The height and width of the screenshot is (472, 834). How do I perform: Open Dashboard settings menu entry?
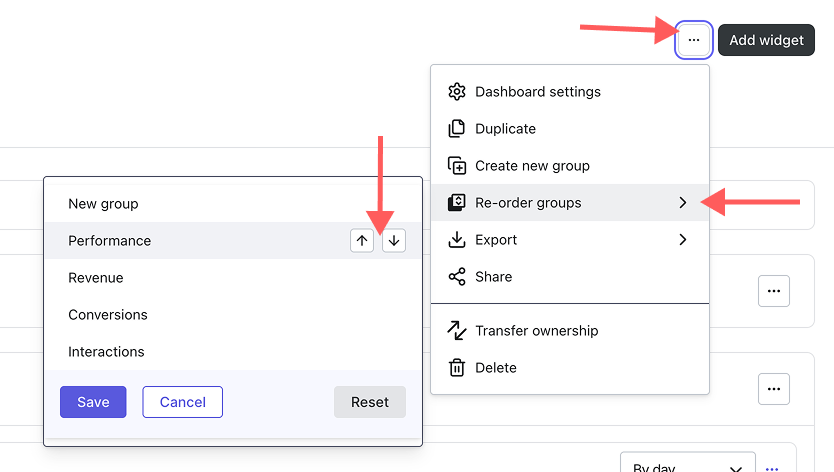point(570,92)
